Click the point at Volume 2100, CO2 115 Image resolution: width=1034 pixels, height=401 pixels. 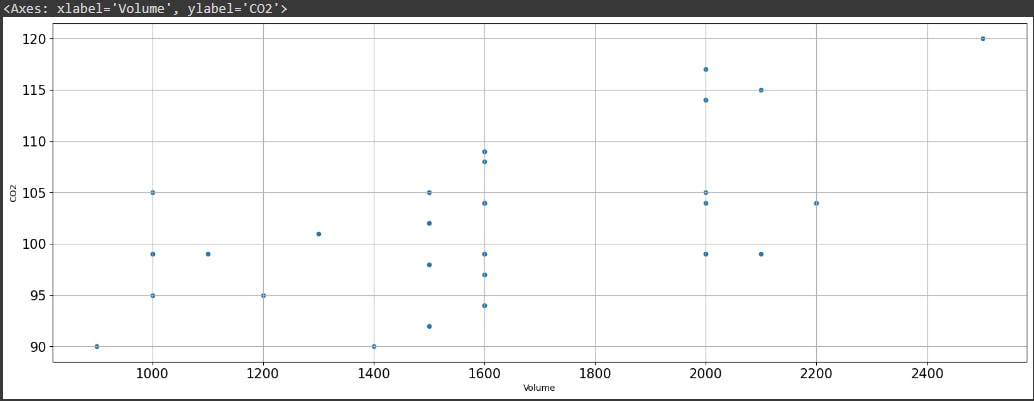pyautogui.click(x=761, y=90)
